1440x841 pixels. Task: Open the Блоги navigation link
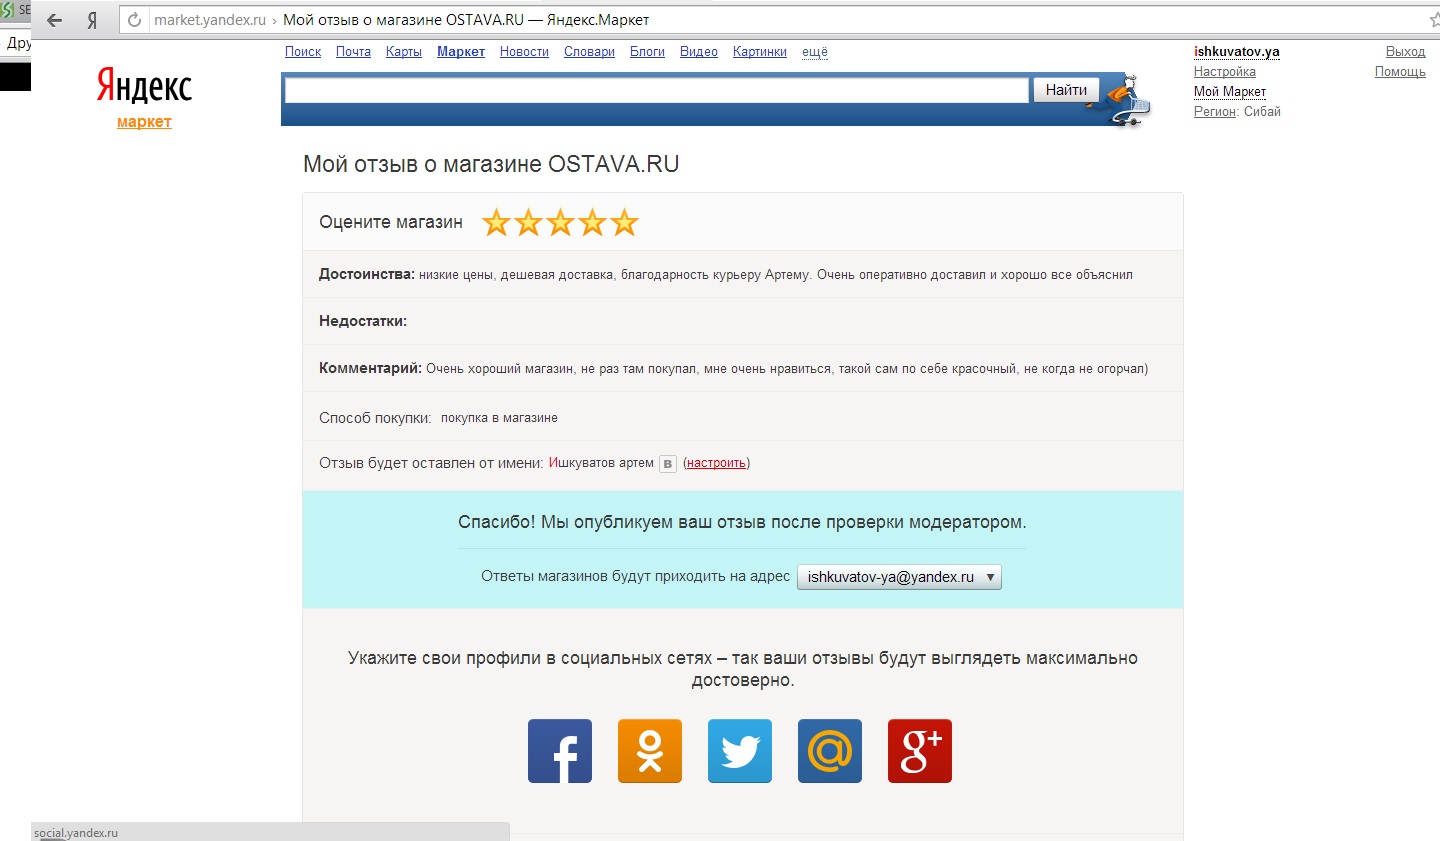[x=647, y=52]
